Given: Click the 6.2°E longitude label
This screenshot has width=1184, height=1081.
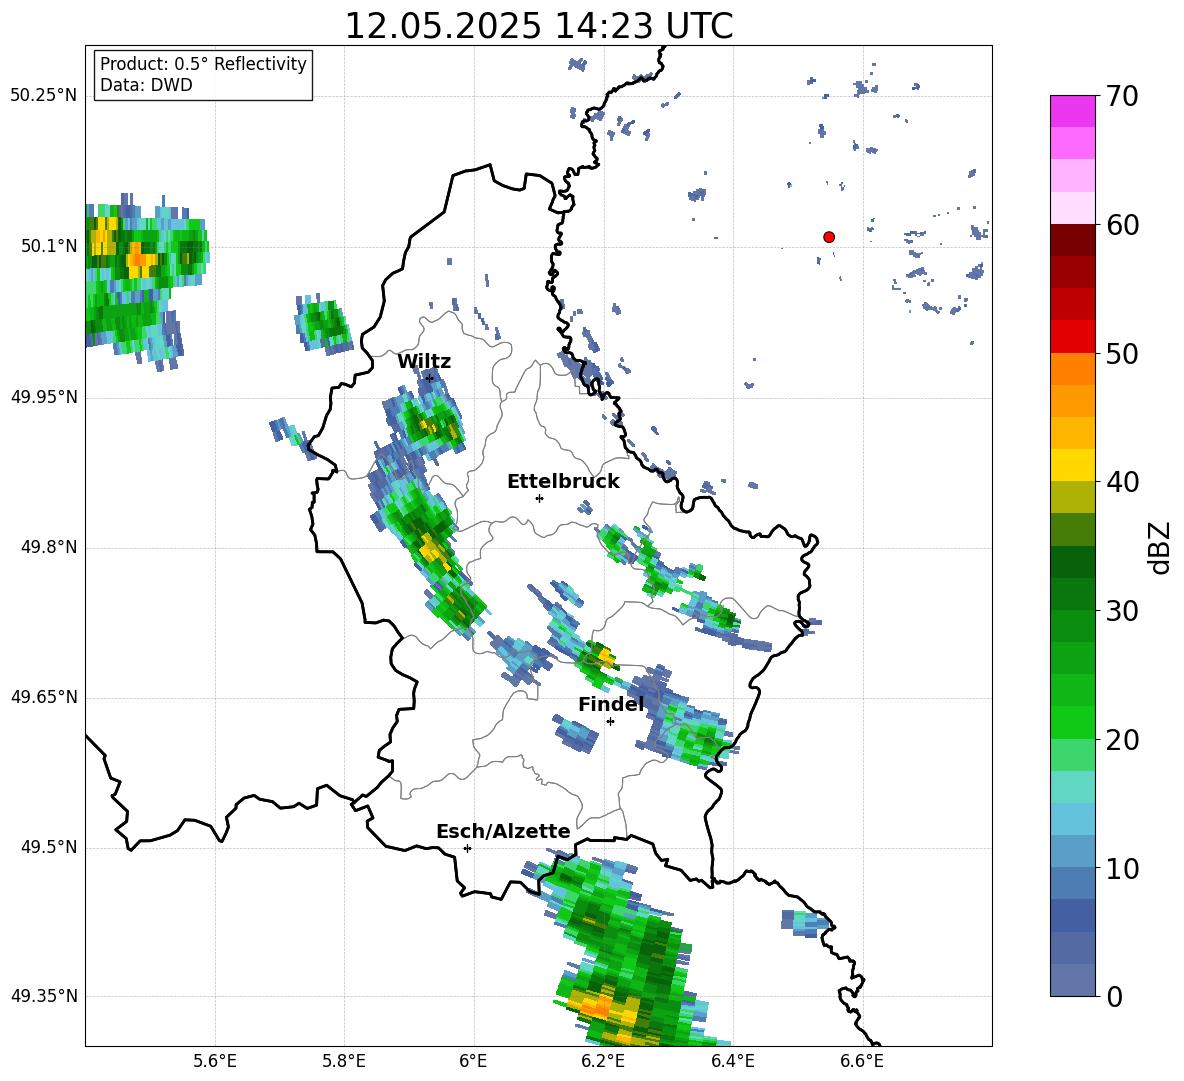Looking at the screenshot, I should point(603,1061).
